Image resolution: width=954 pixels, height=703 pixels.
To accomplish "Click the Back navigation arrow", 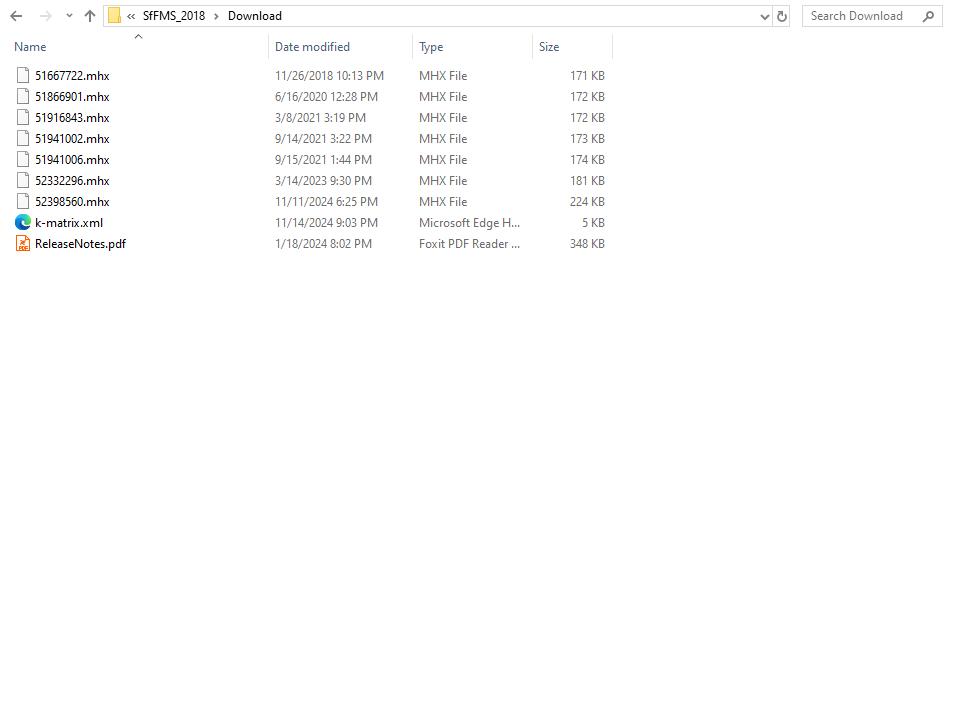I will (15, 15).
